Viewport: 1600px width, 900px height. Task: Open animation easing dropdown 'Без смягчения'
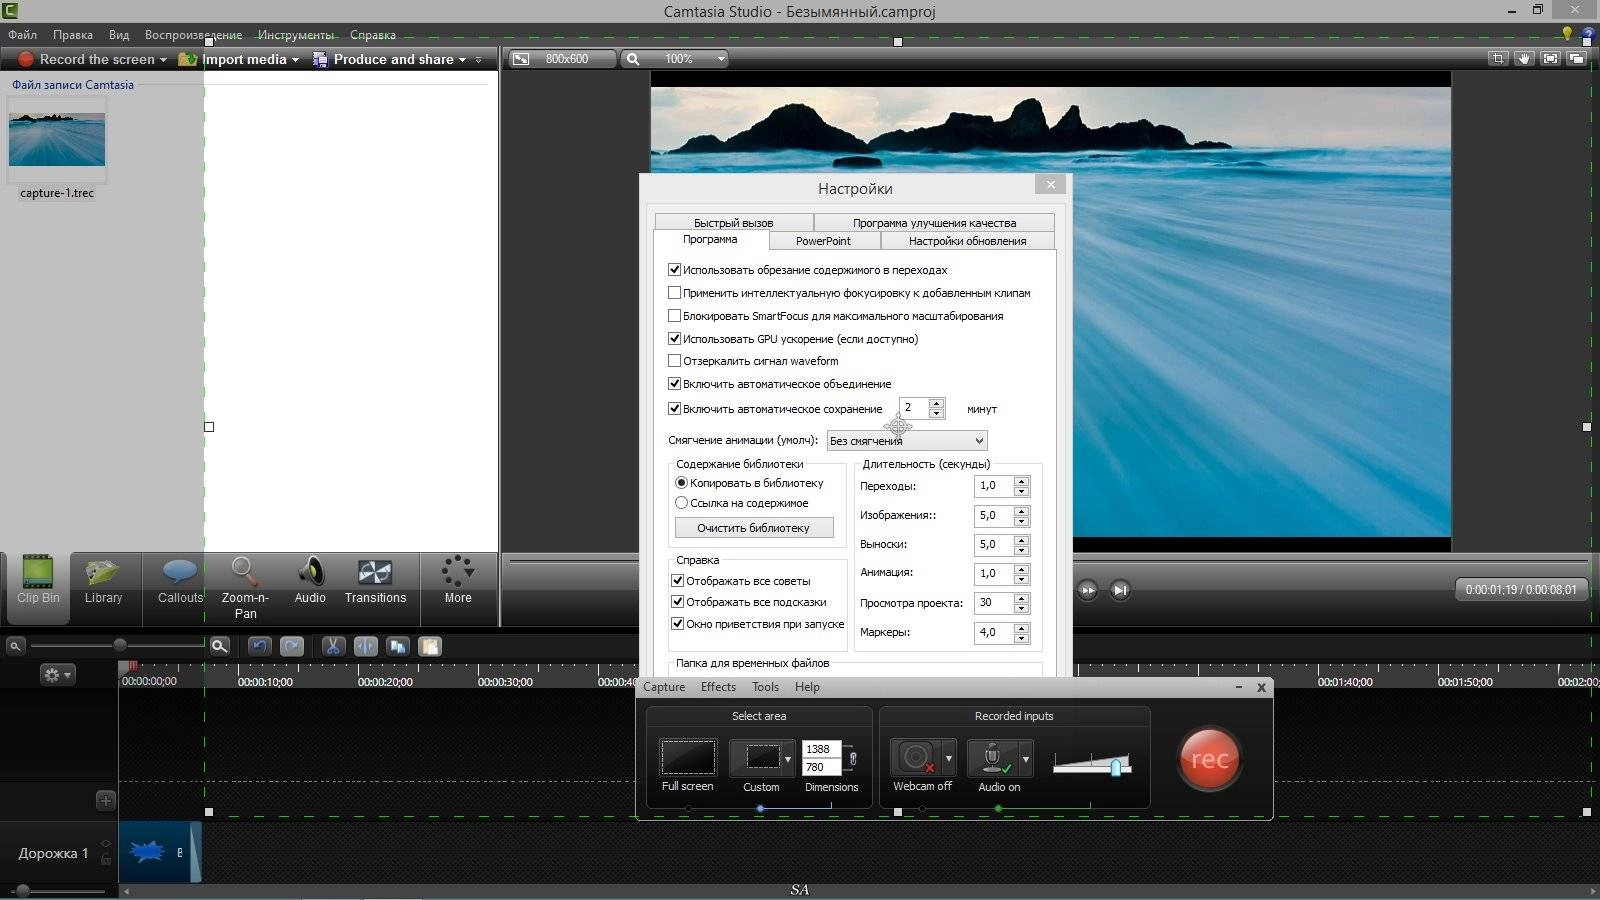(907, 441)
